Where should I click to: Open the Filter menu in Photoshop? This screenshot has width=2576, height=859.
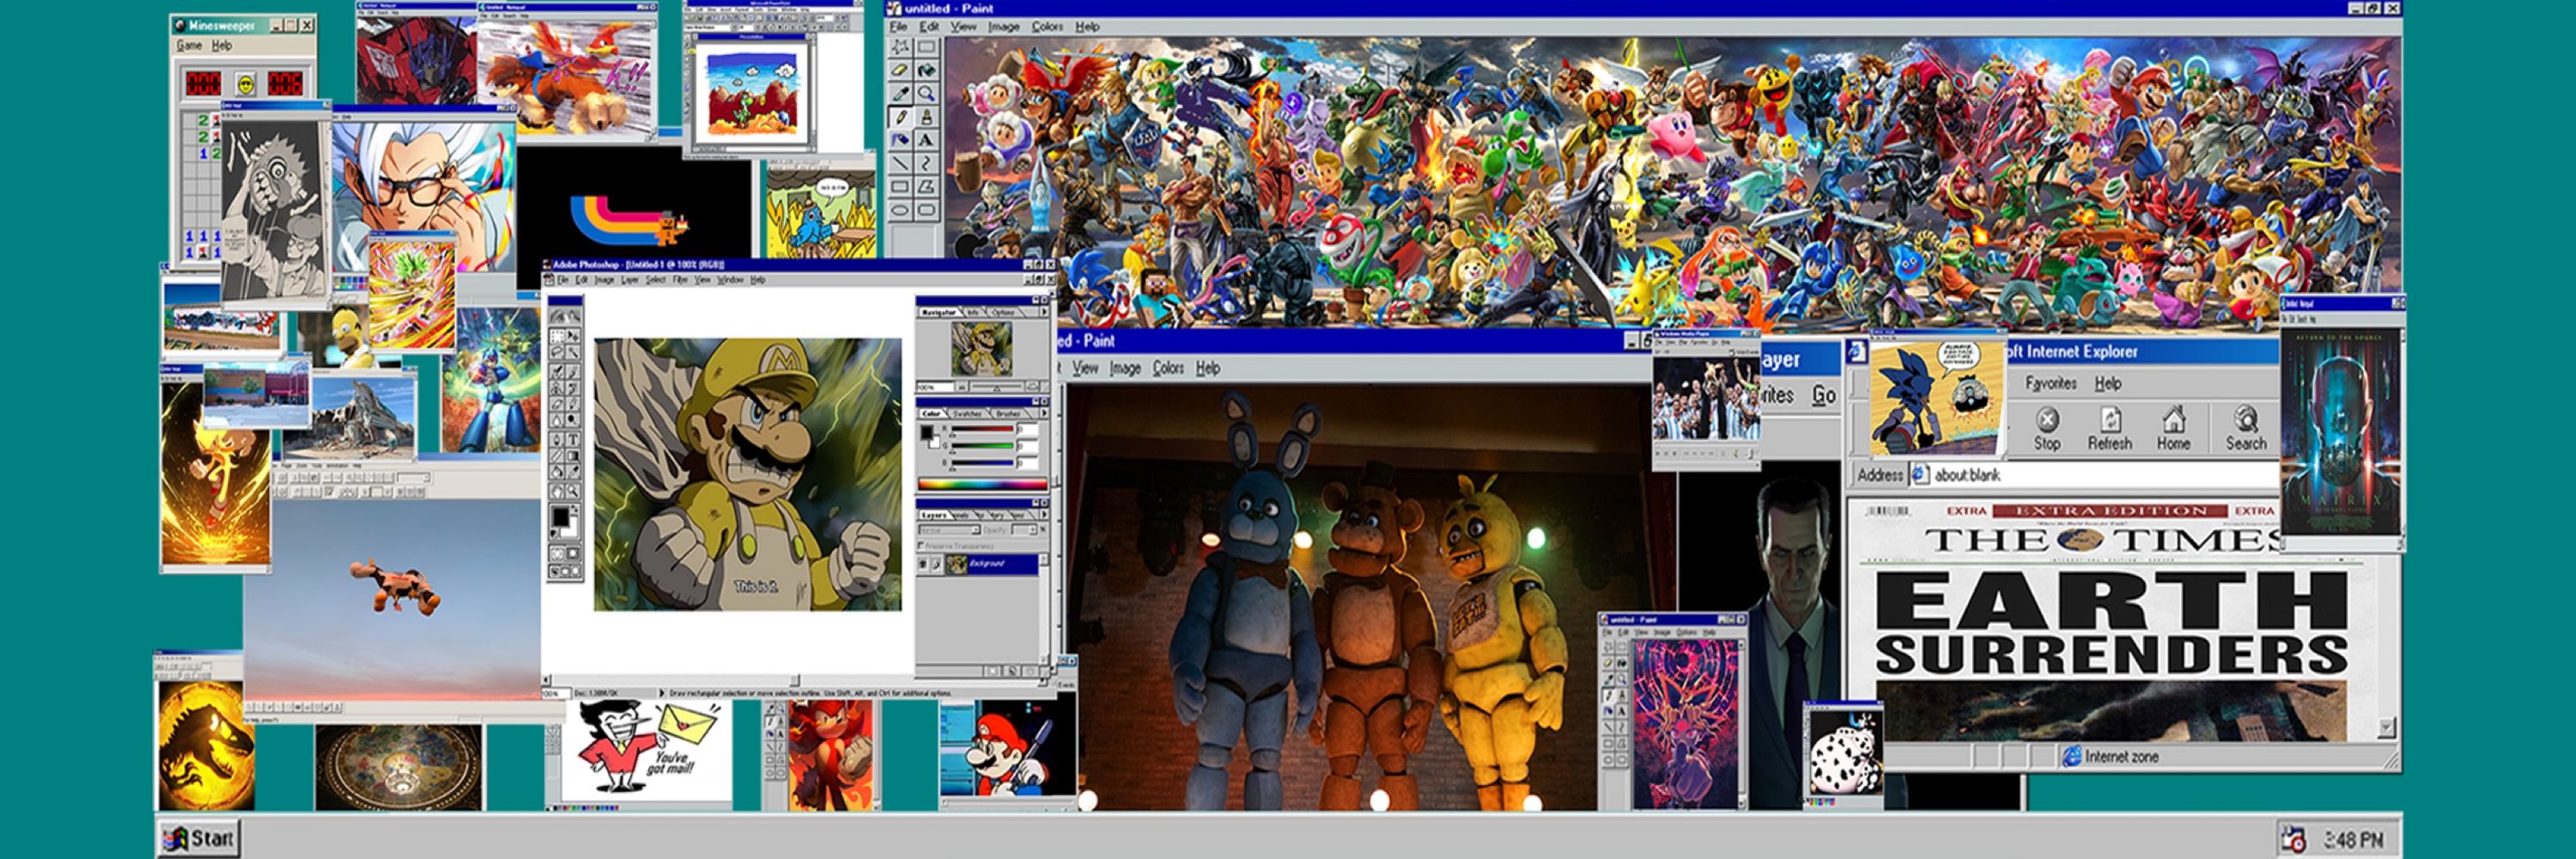click(680, 280)
